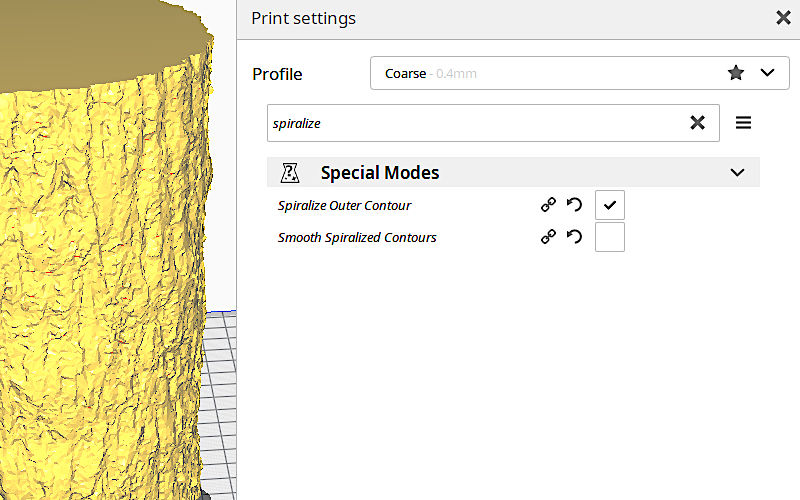Click link icon for Smooth Spiralized Contours
Screen dimensions: 800x500
click(548, 237)
